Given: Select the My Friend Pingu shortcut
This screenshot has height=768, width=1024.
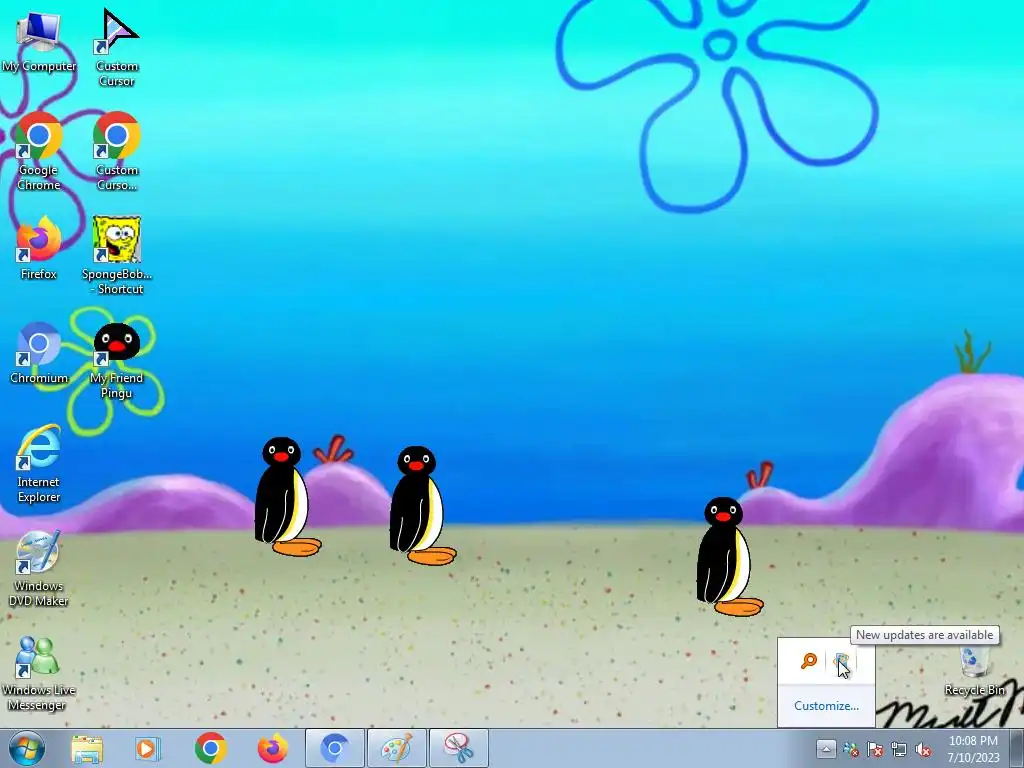Looking at the screenshot, I should click(x=117, y=360).
